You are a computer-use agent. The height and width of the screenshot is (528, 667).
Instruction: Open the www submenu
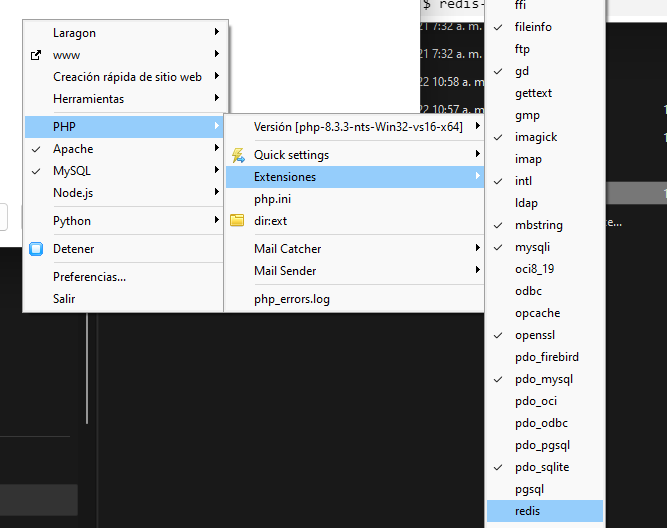point(124,55)
